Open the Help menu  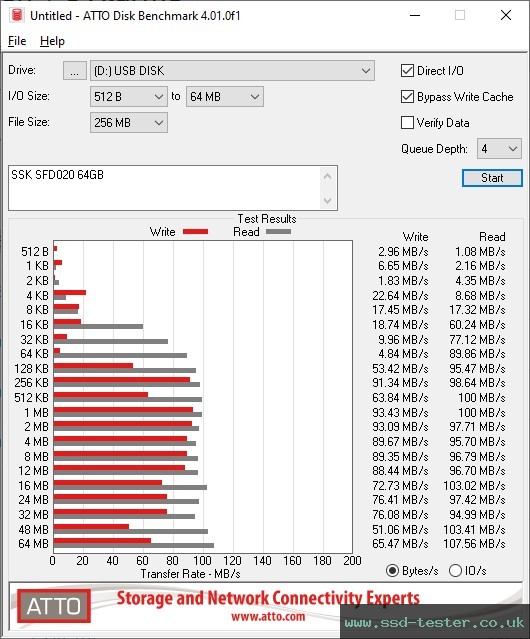click(52, 41)
